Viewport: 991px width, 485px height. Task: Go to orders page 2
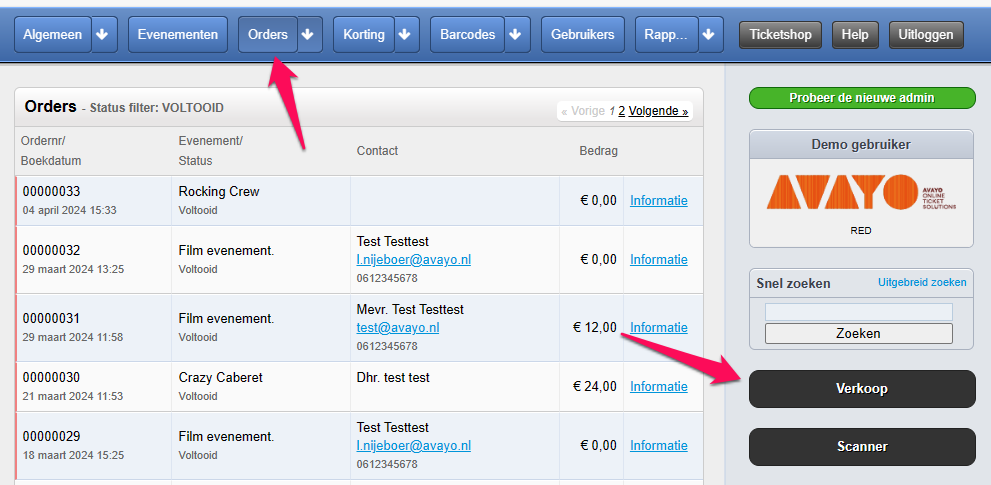(621, 111)
